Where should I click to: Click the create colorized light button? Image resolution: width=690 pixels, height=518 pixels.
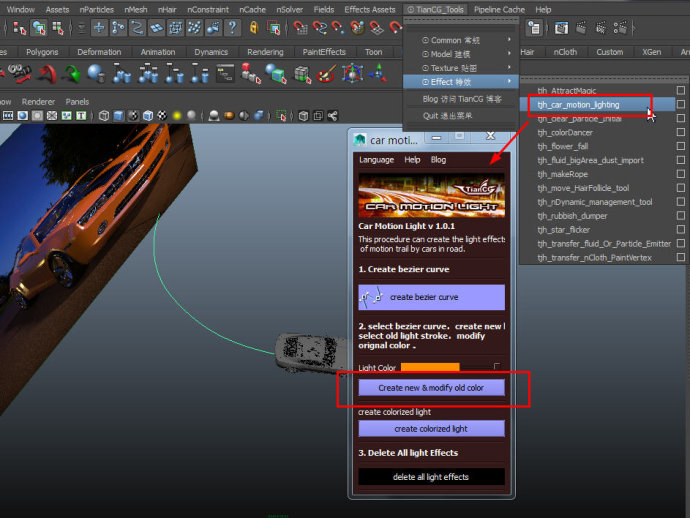[x=432, y=429]
